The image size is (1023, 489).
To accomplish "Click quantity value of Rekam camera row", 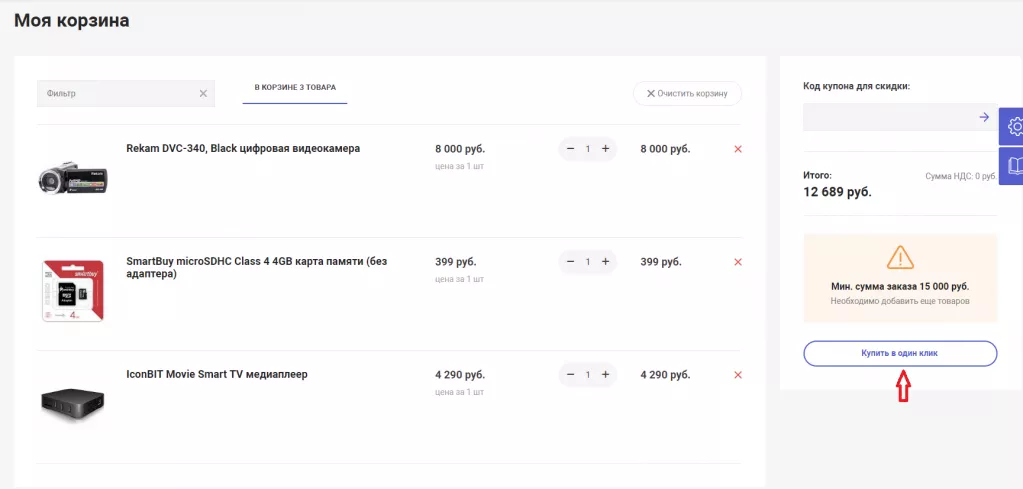I will pyautogui.click(x=588, y=149).
